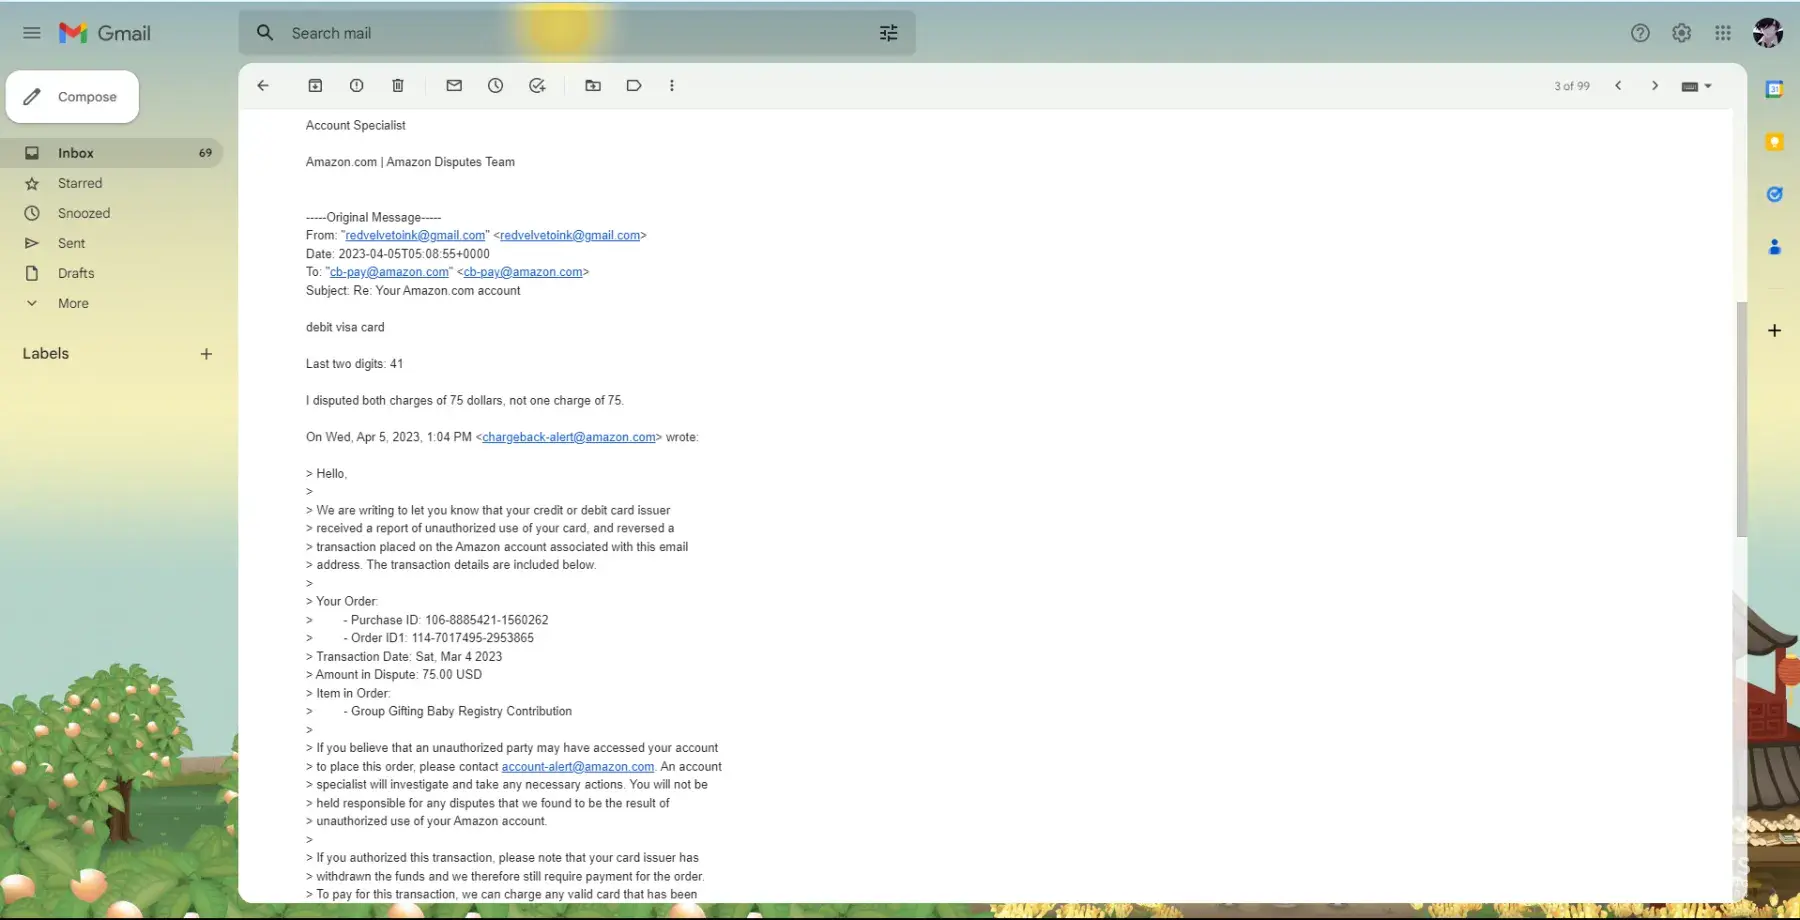Go back to the inbox list
Screen dimensions: 1800x920
click(263, 86)
